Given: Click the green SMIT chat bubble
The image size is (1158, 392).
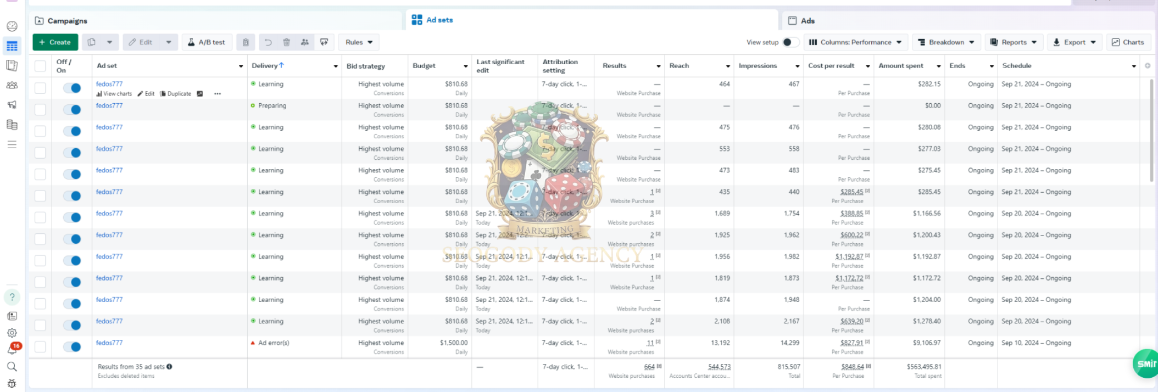Looking at the screenshot, I should tap(1145, 364).
